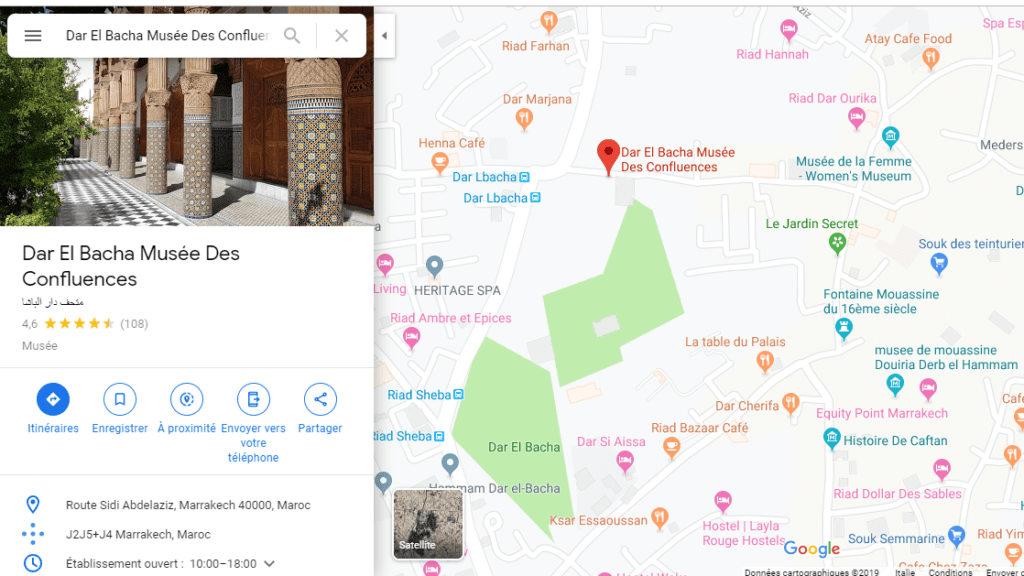Open the Conditions link at bottom
The height and width of the screenshot is (576, 1024).
point(950,572)
